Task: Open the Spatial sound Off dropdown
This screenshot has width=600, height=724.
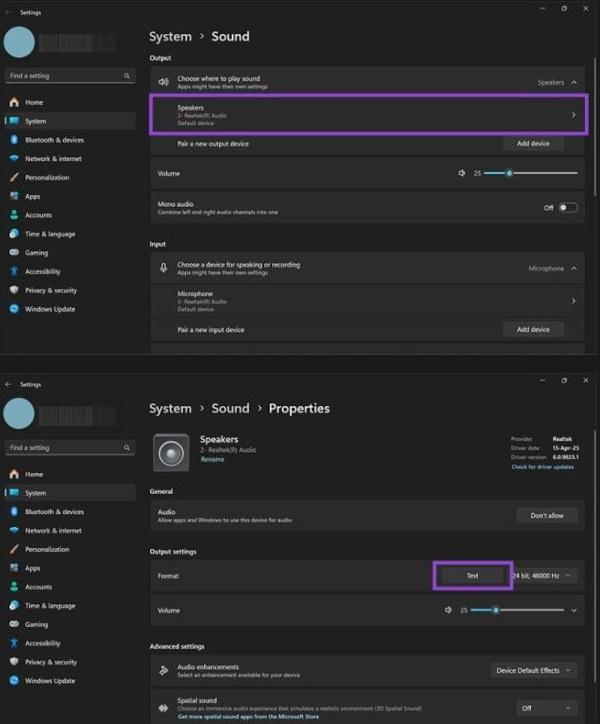Action: click(x=534, y=708)
